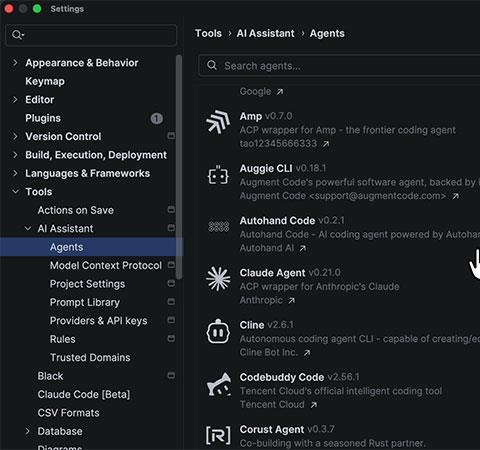Image resolution: width=480 pixels, height=450 pixels.
Task: Select Agents in the settings tree
Action: tap(66, 247)
